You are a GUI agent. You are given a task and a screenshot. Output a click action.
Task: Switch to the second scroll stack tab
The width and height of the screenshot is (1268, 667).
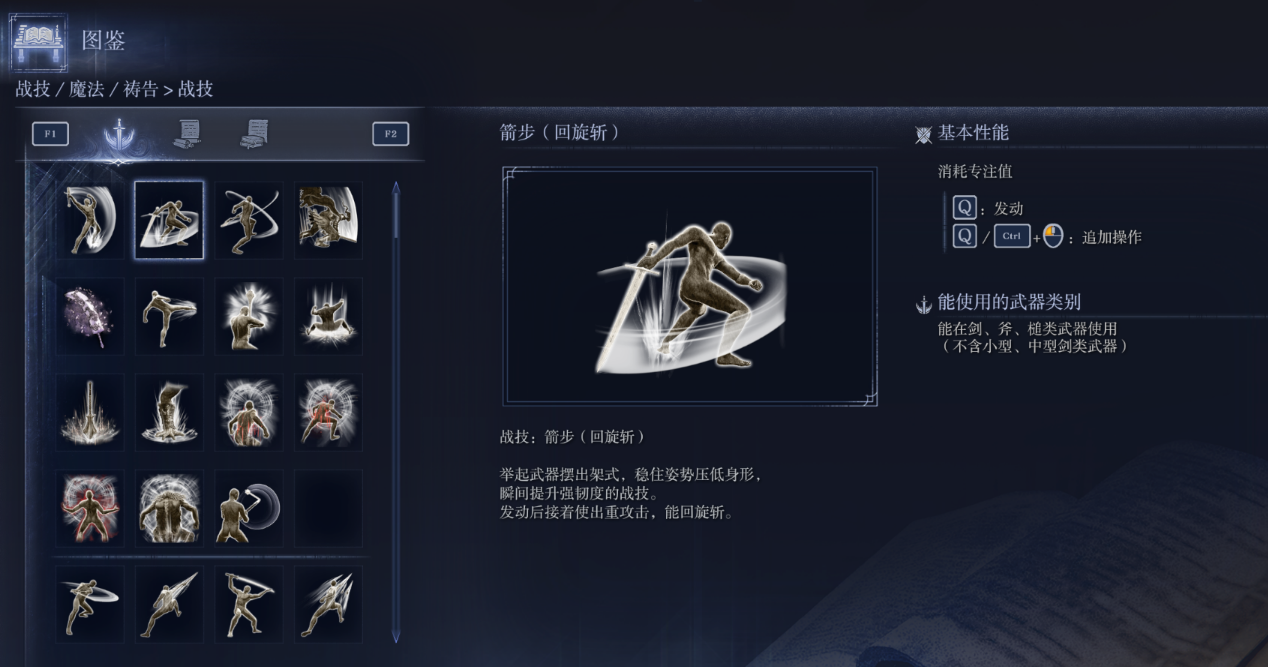coord(256,134)
